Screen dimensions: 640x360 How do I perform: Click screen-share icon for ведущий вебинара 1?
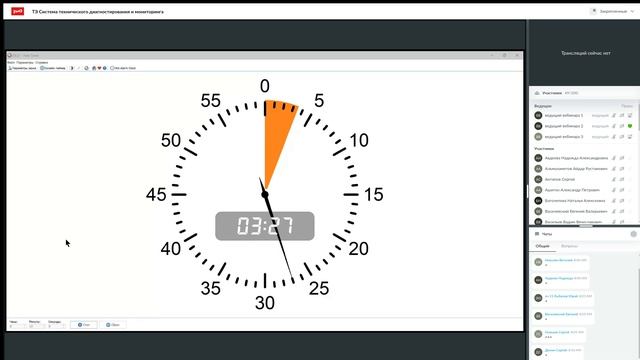pos(630,116)
